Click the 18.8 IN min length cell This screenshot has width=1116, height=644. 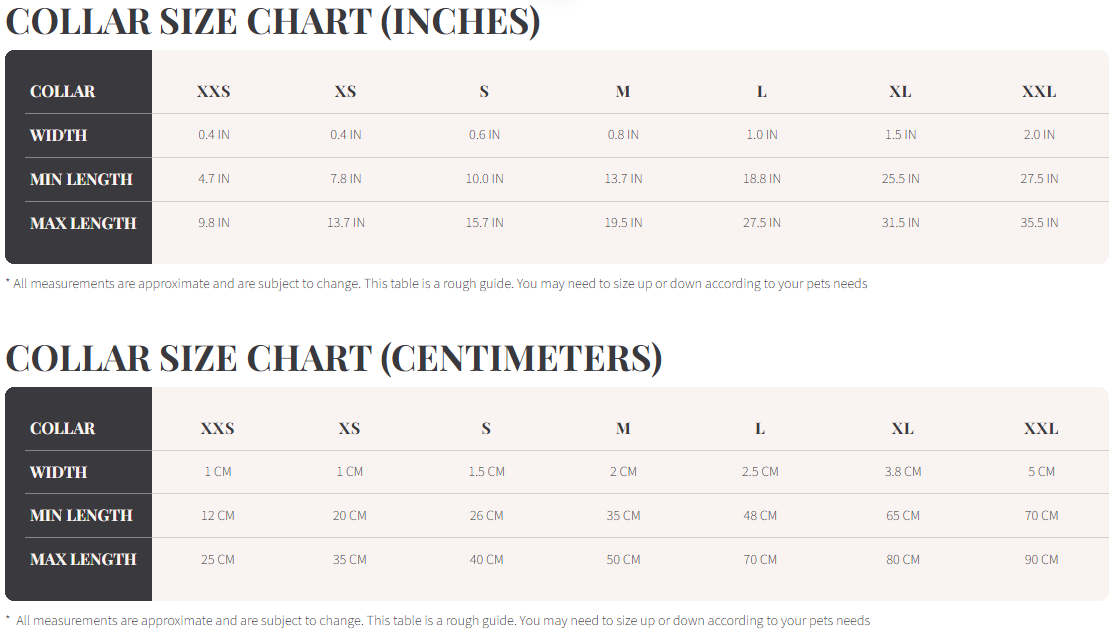click(x=762, y=179)
